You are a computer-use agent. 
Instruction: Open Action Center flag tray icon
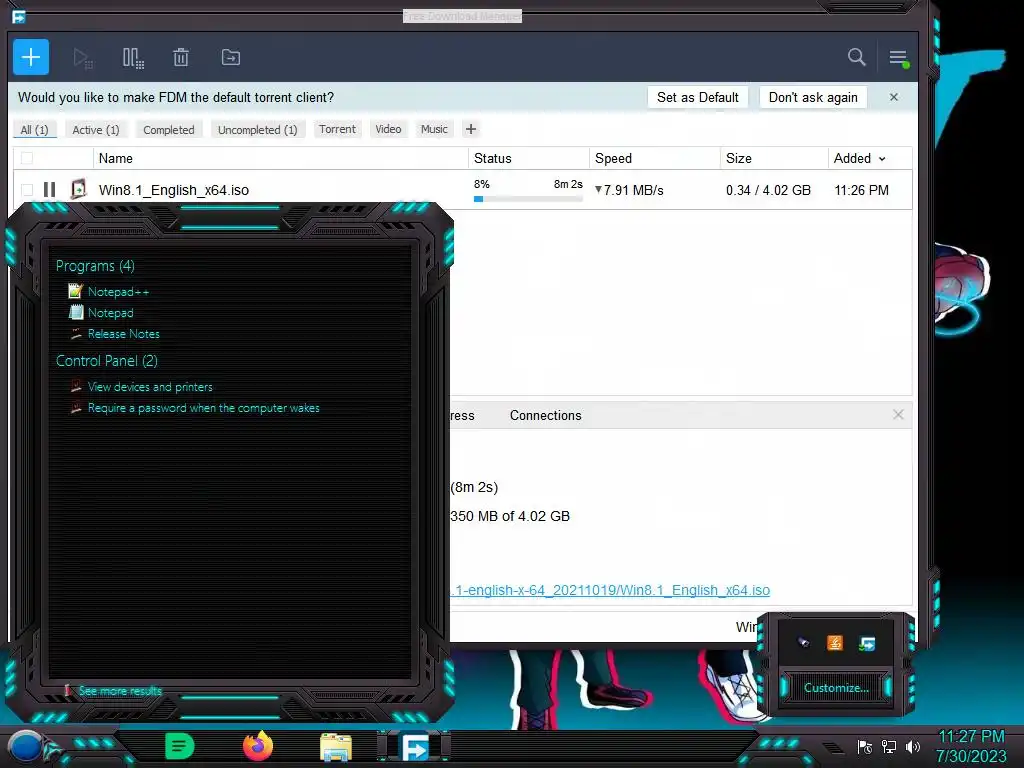coord(865,746)
